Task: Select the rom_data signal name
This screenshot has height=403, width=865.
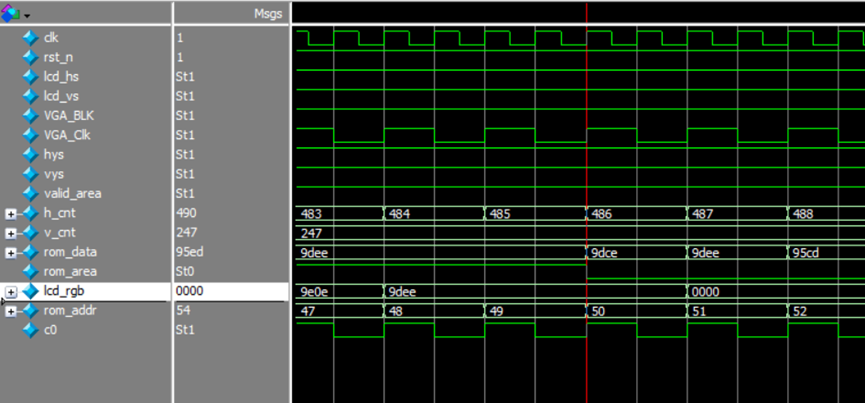Action: [70, 252]
